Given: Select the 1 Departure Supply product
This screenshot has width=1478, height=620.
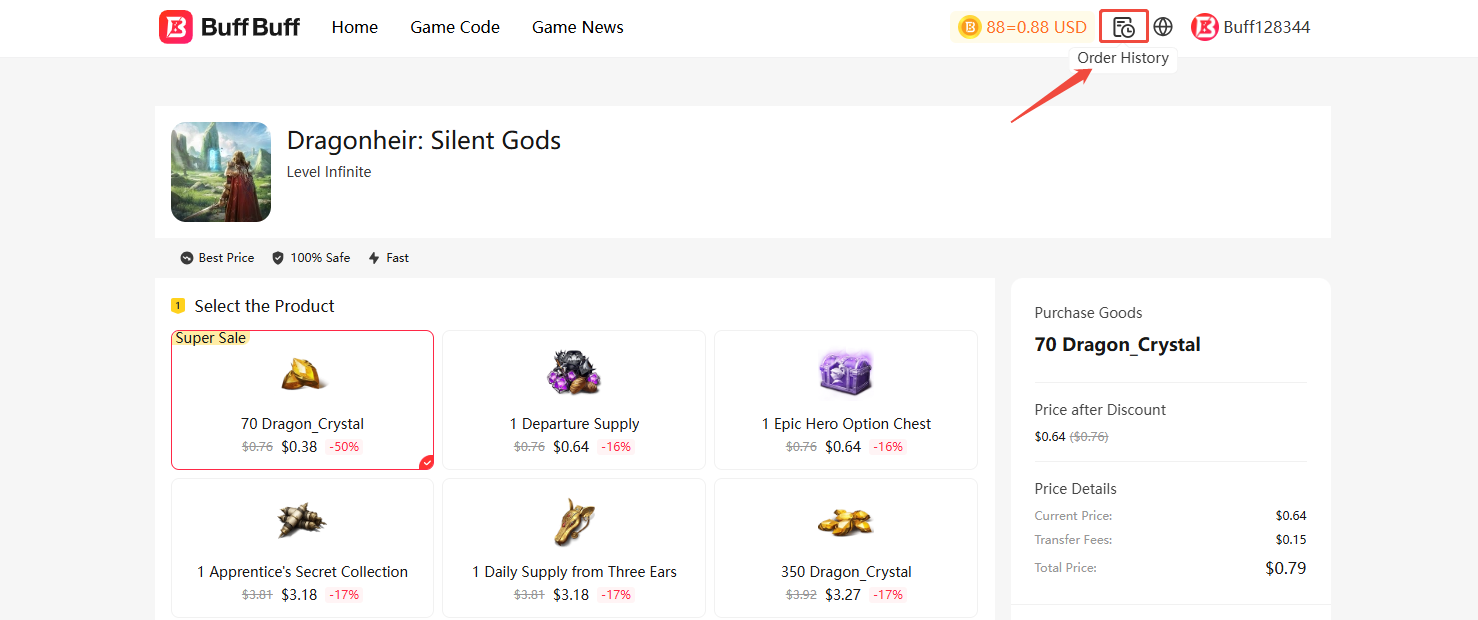Looking at the screenshot, I should click(x=574, y=400).
